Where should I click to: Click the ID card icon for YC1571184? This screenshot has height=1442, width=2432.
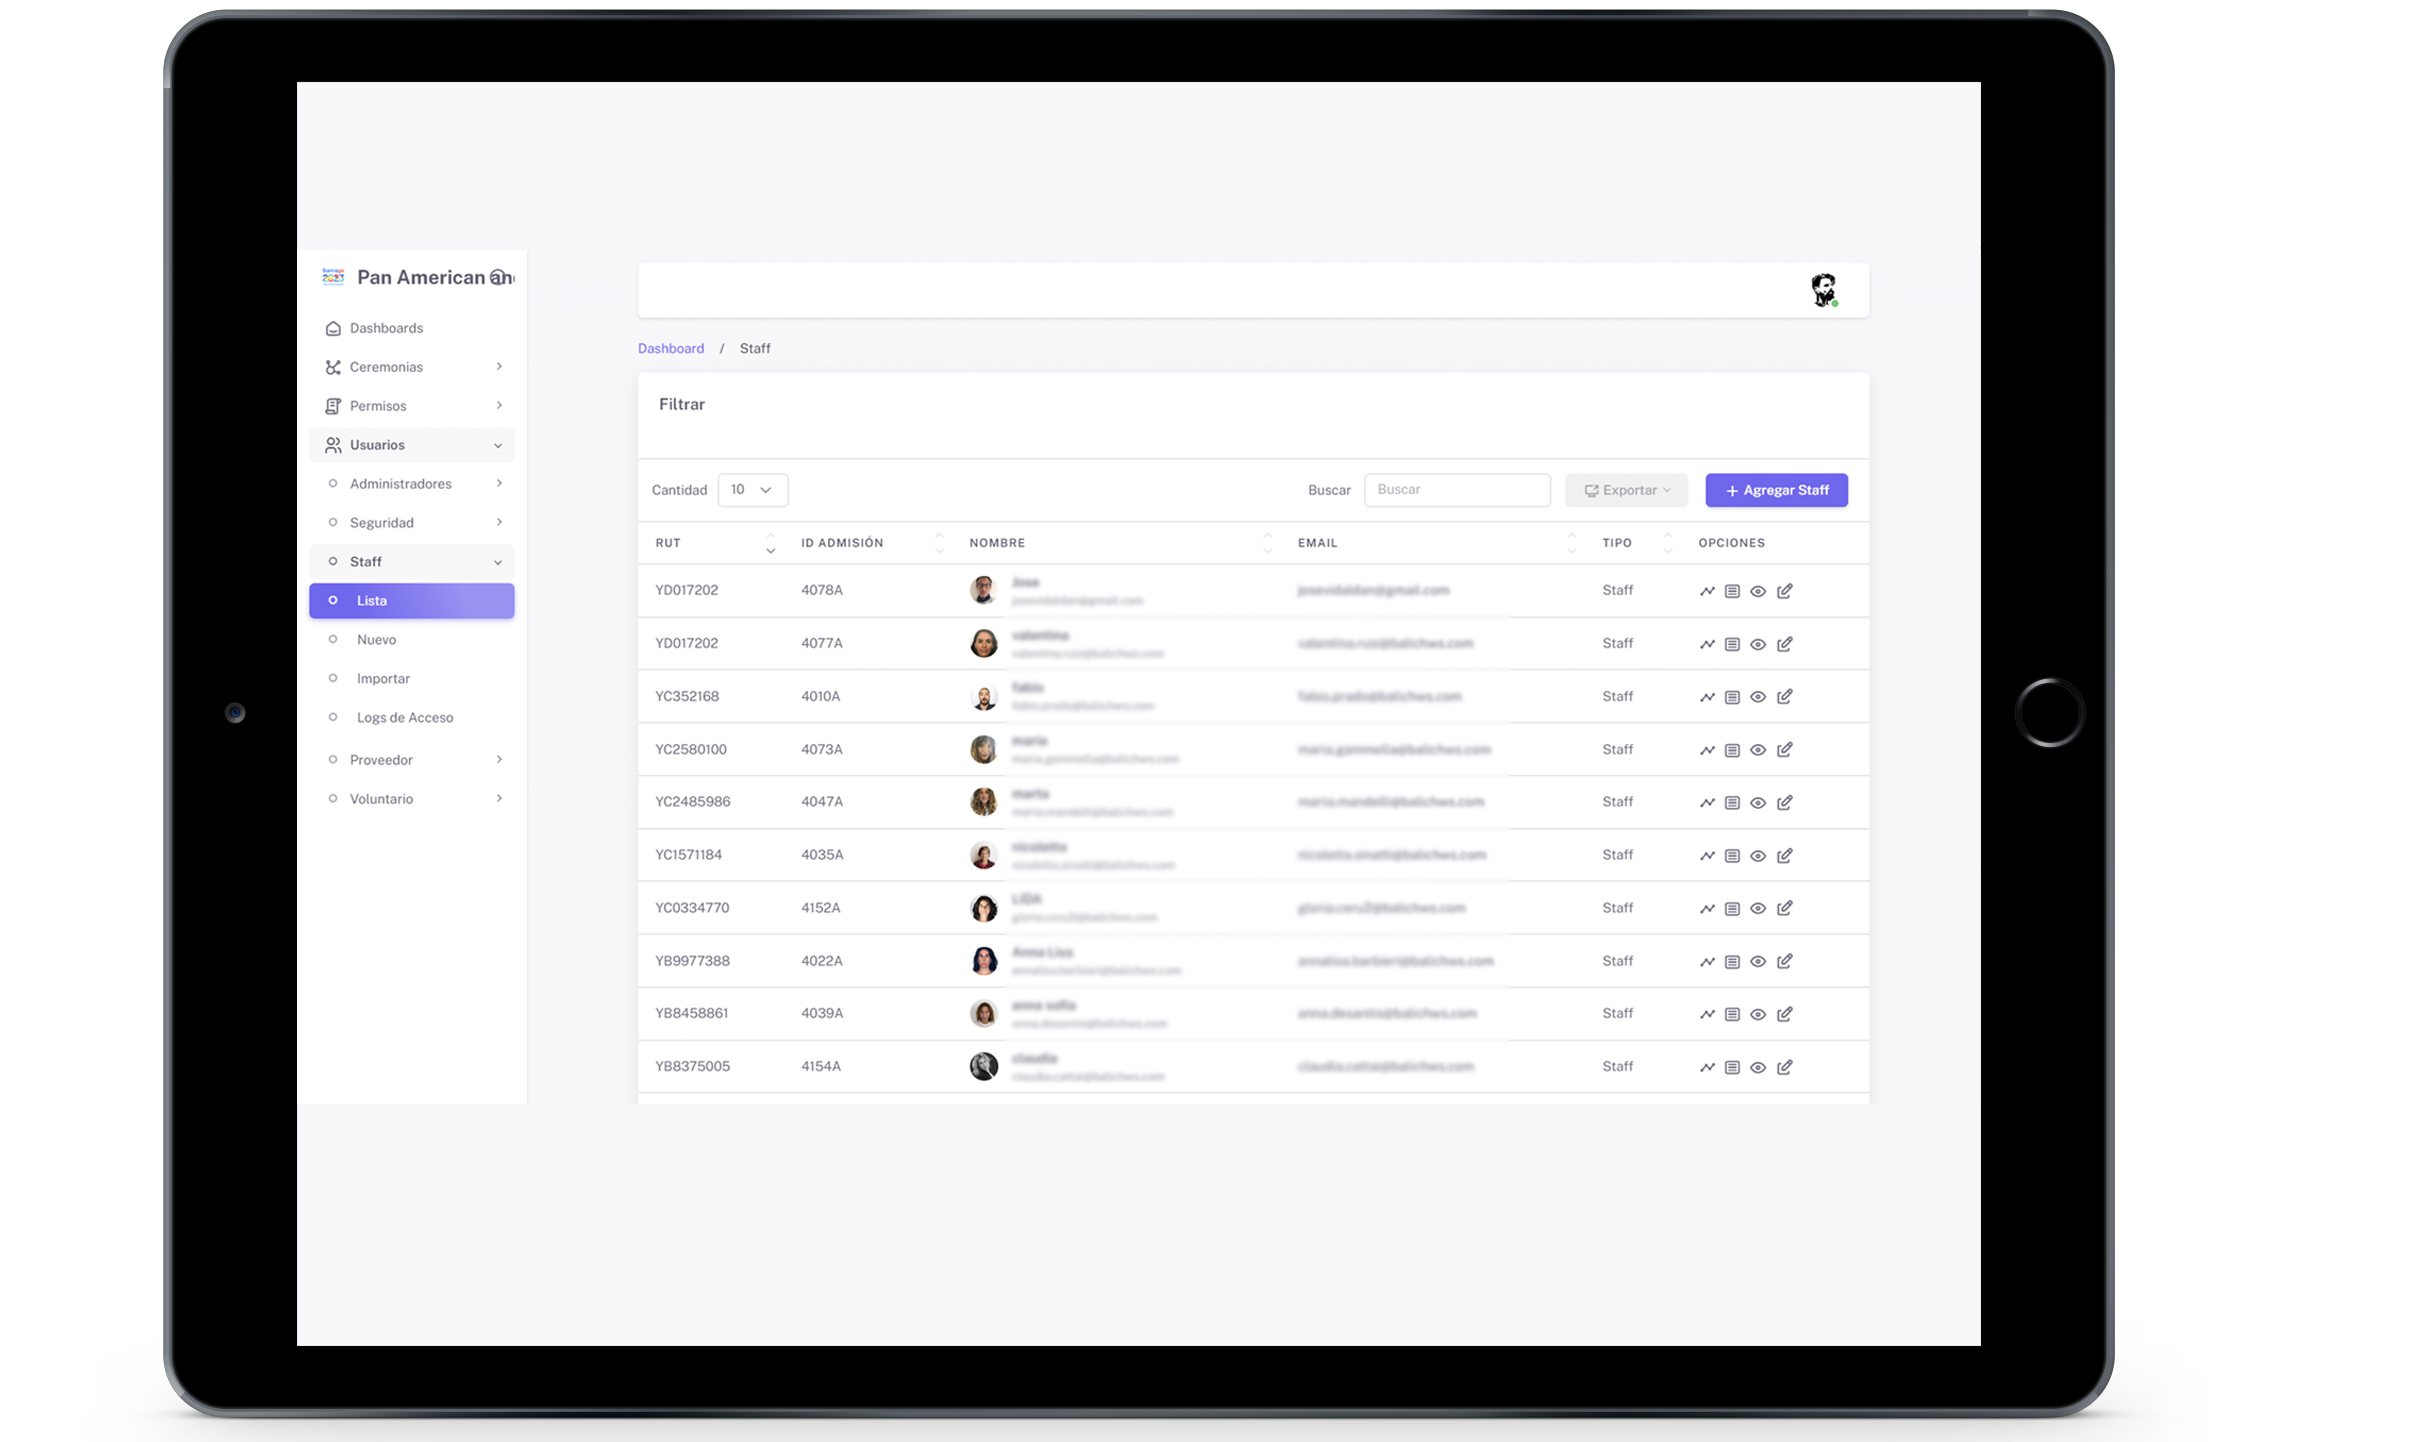pos(1732,855)
